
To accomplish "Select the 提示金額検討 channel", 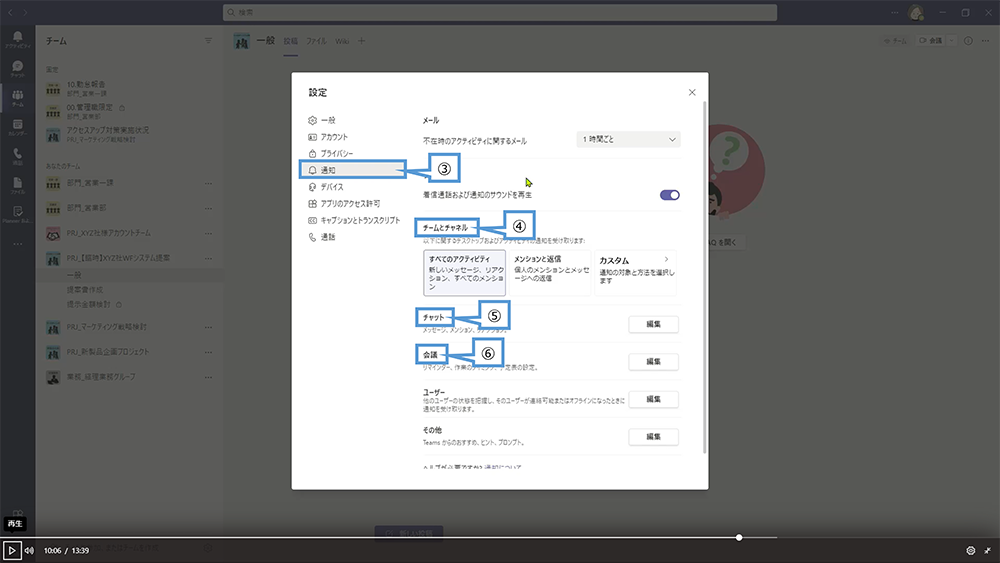I will (89, 304).
